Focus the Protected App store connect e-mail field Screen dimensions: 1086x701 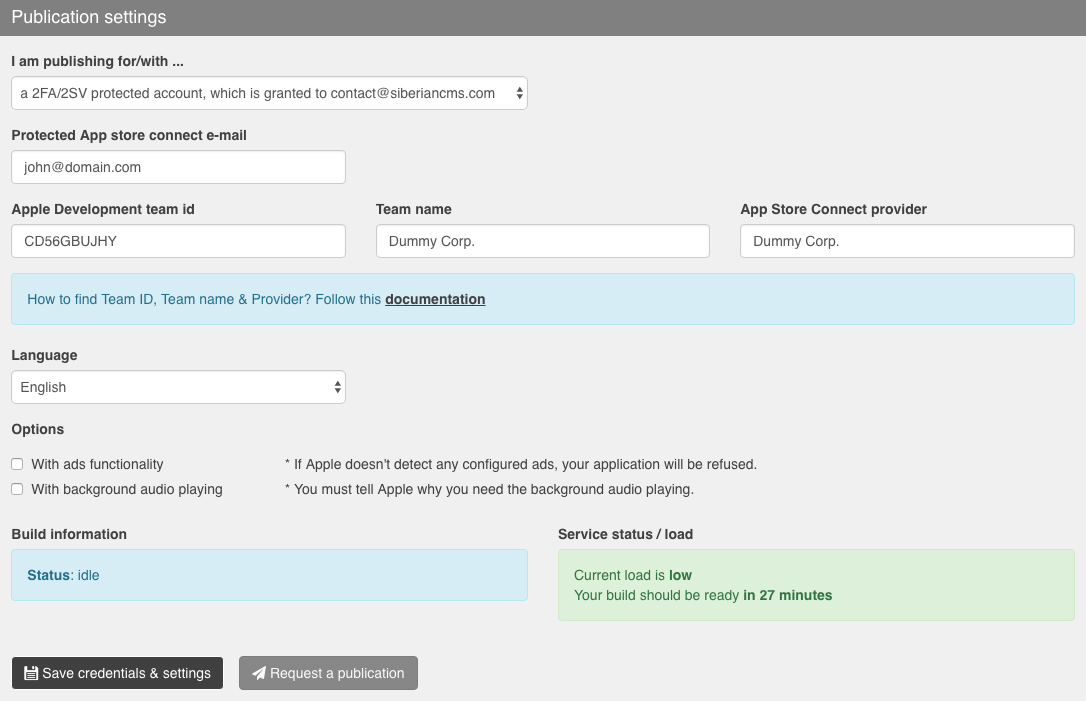pos(178,167)
